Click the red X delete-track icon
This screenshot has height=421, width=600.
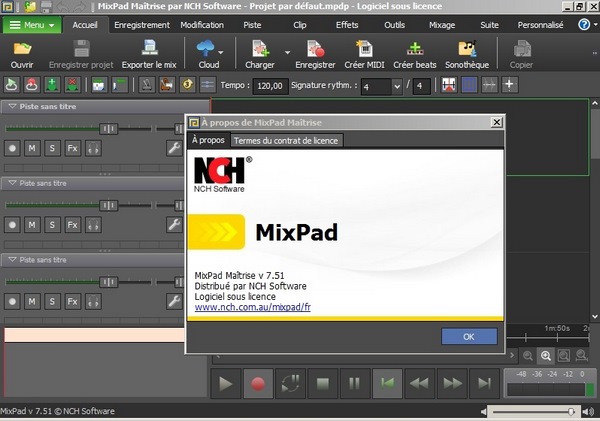[x=72, y=85]
